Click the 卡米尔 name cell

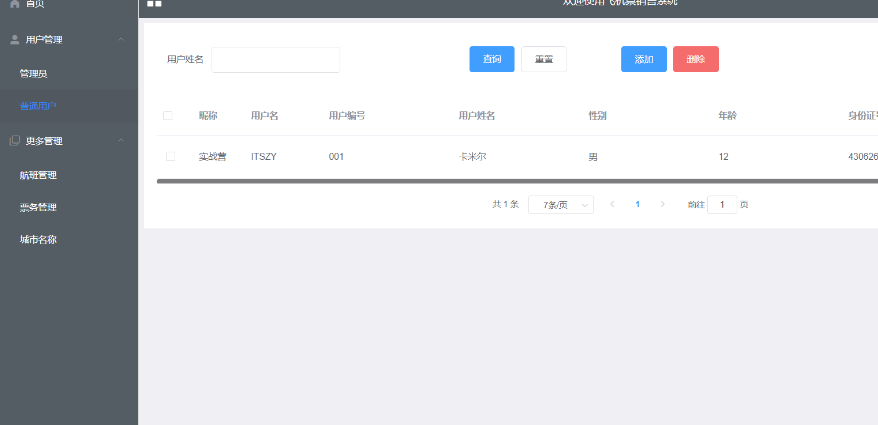click(x=473, y=157)
